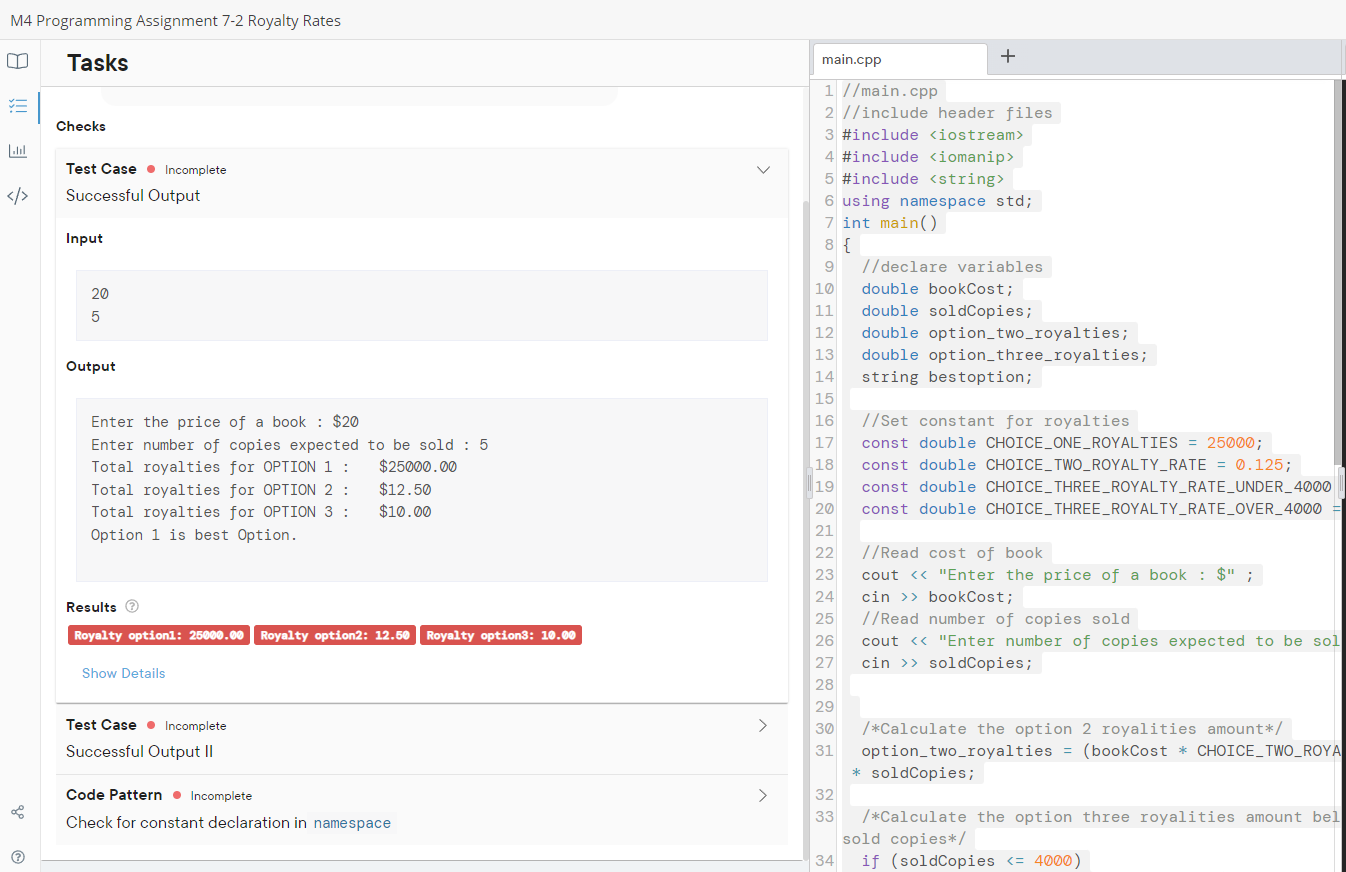Image resolution: width=1346 pixels, height=872 pixels.
Task: Click the test Input box showing 20 and 5
Action: click(x=421, y=305)
